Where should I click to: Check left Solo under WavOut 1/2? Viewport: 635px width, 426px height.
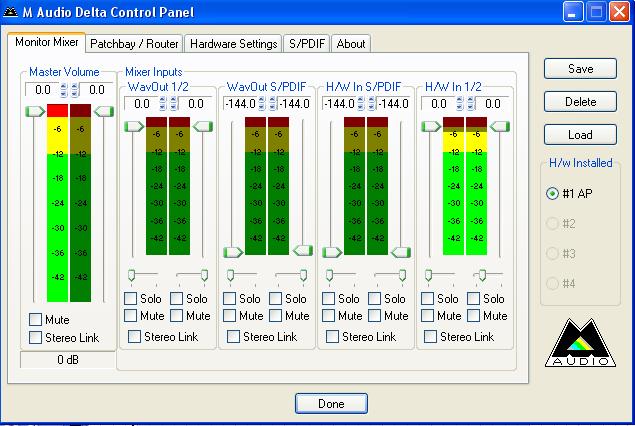point(130,299)
